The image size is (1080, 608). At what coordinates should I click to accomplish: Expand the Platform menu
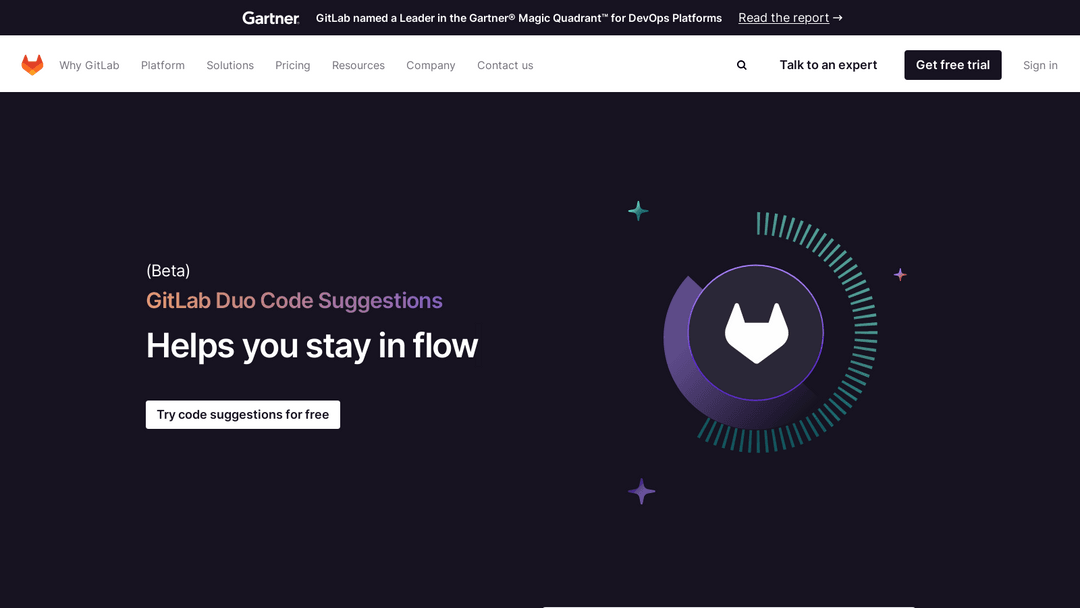tap(163, 65)
